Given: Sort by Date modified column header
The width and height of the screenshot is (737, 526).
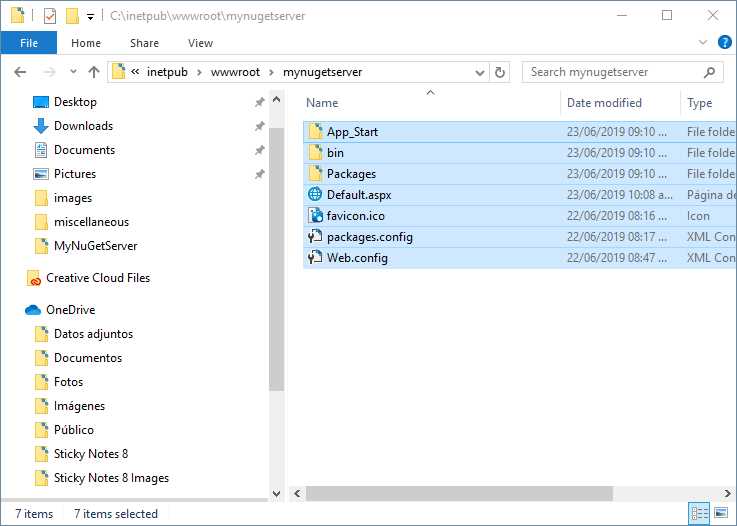Looking at the screenshot, I should coord(604,103).
